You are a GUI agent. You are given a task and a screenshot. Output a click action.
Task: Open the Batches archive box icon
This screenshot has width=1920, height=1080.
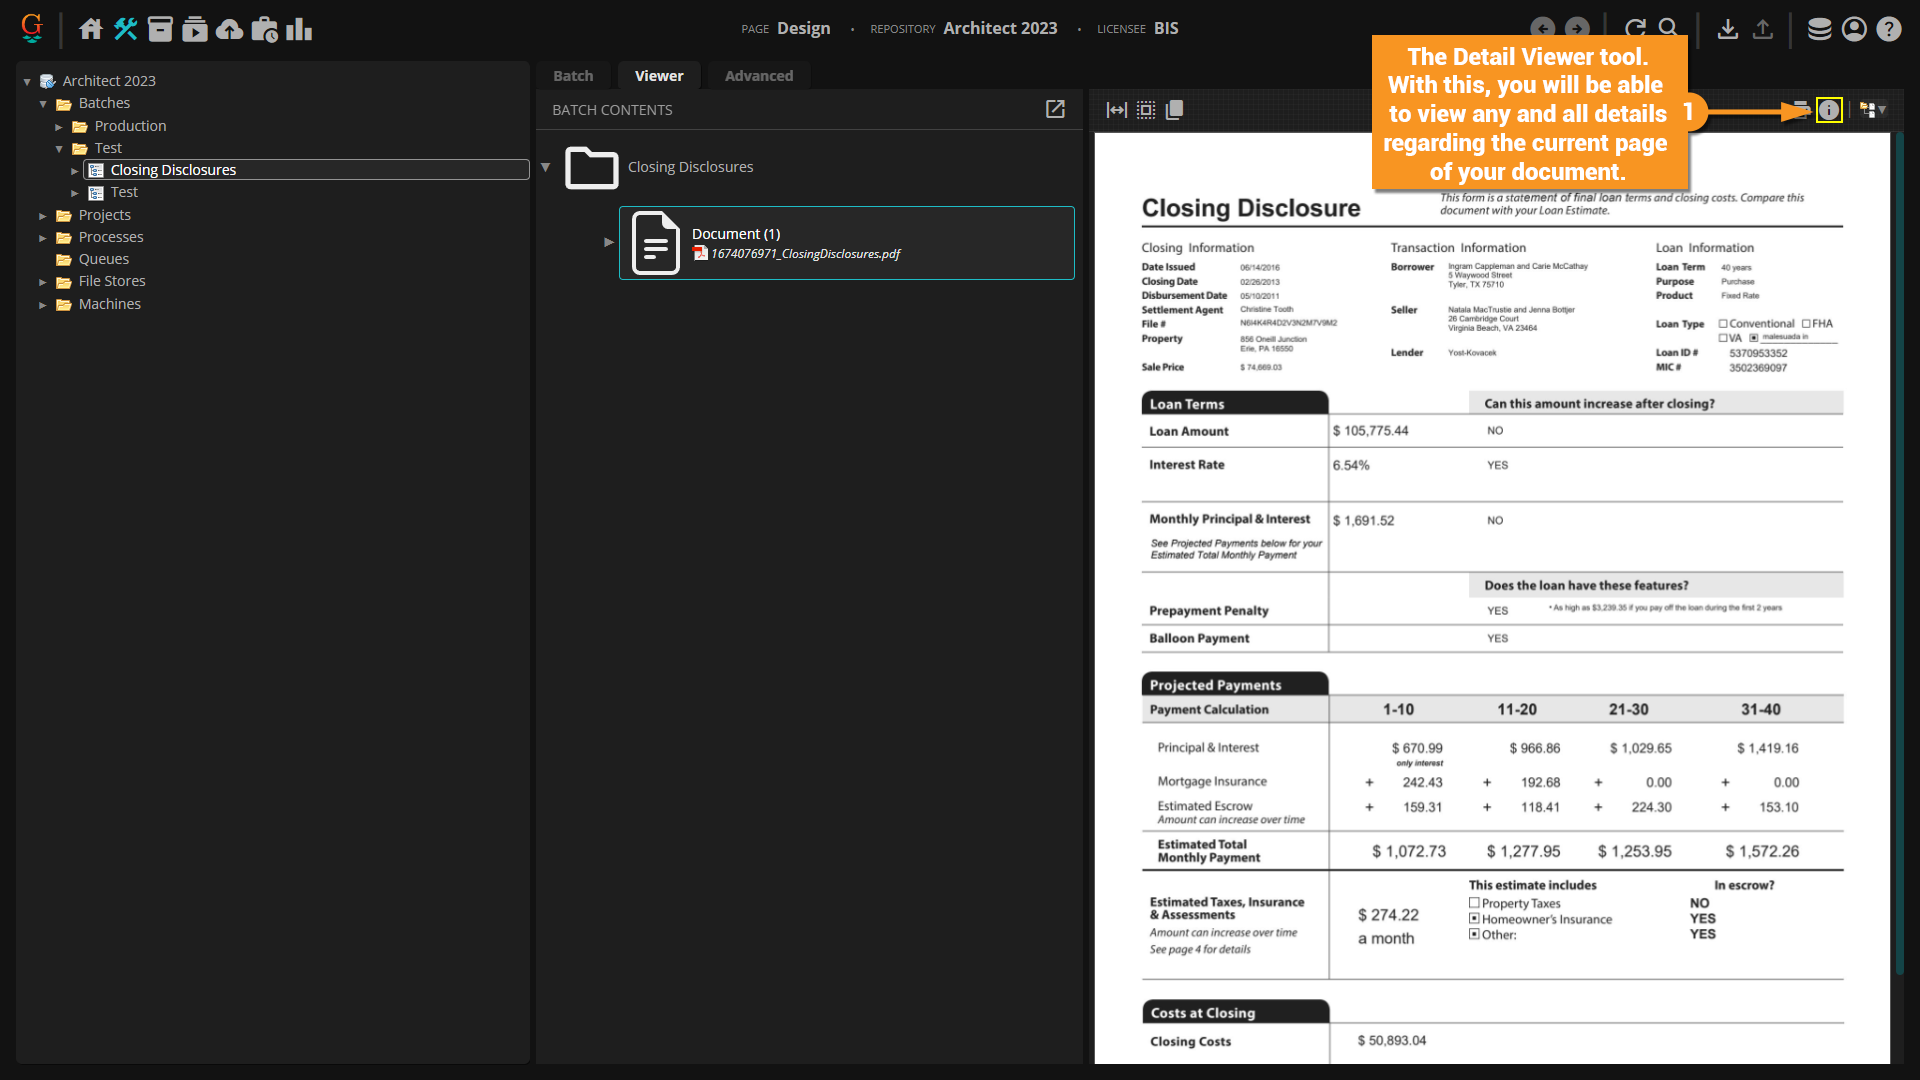point(160,29)
